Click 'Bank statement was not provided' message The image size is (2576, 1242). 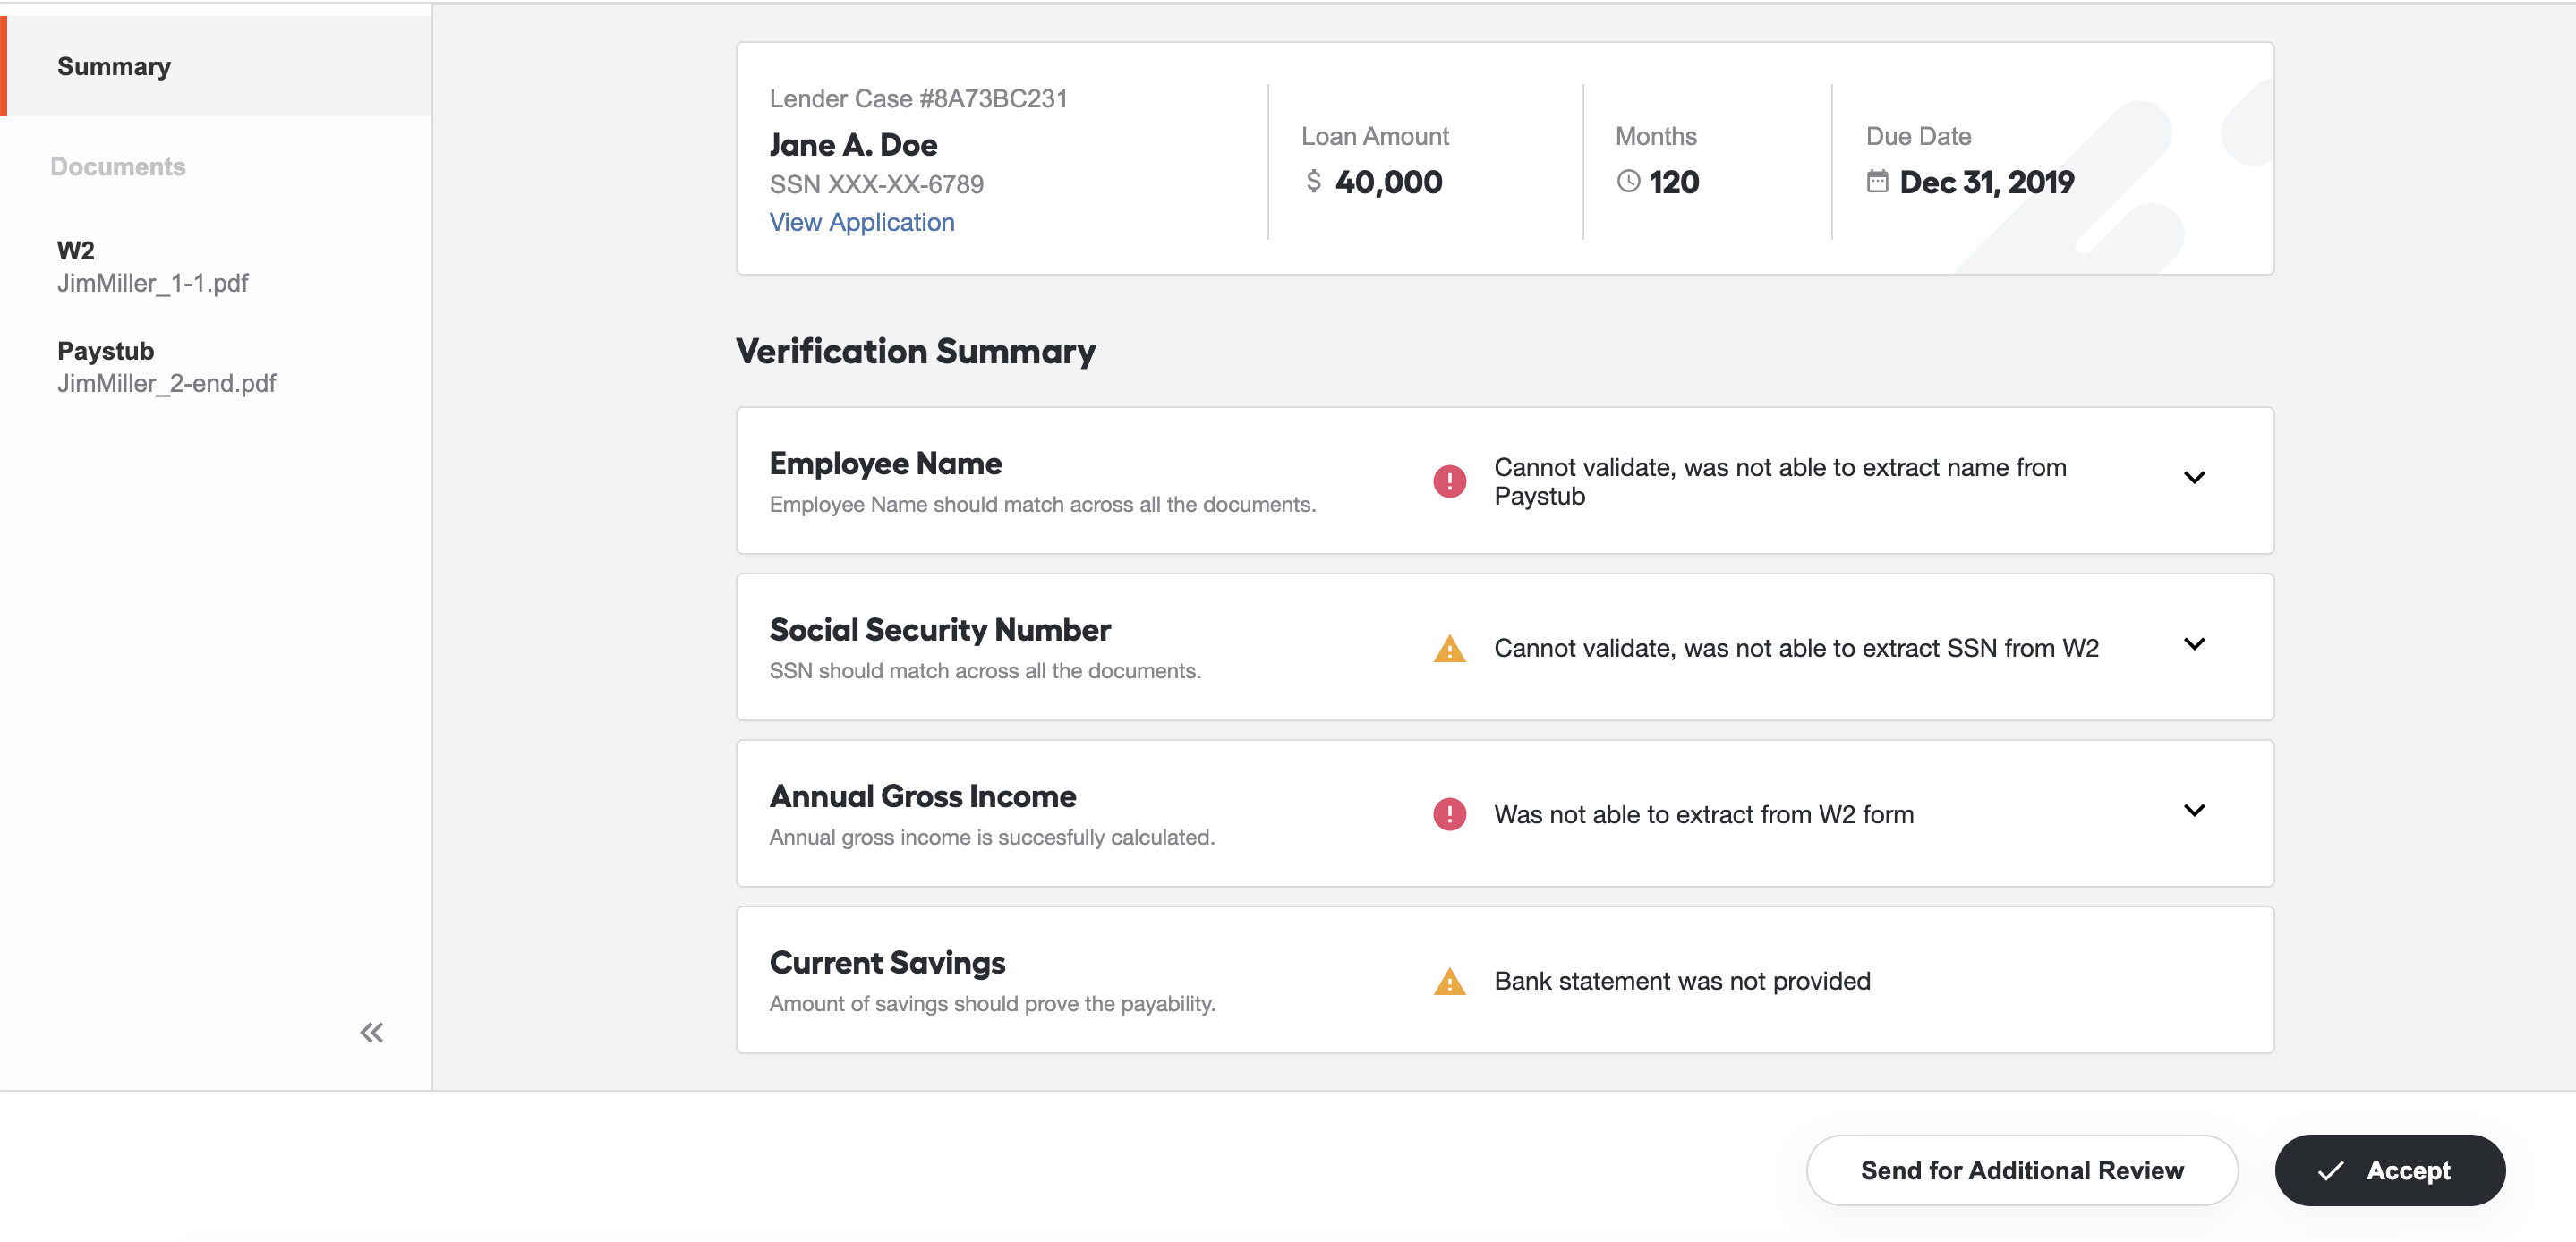point(1682,981)
